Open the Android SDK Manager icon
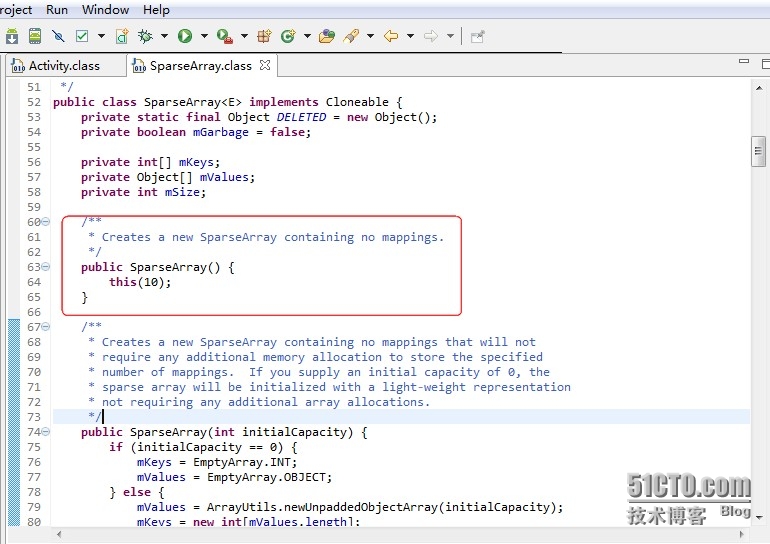This screenshot has width=770, height=544. coord(12,36)
